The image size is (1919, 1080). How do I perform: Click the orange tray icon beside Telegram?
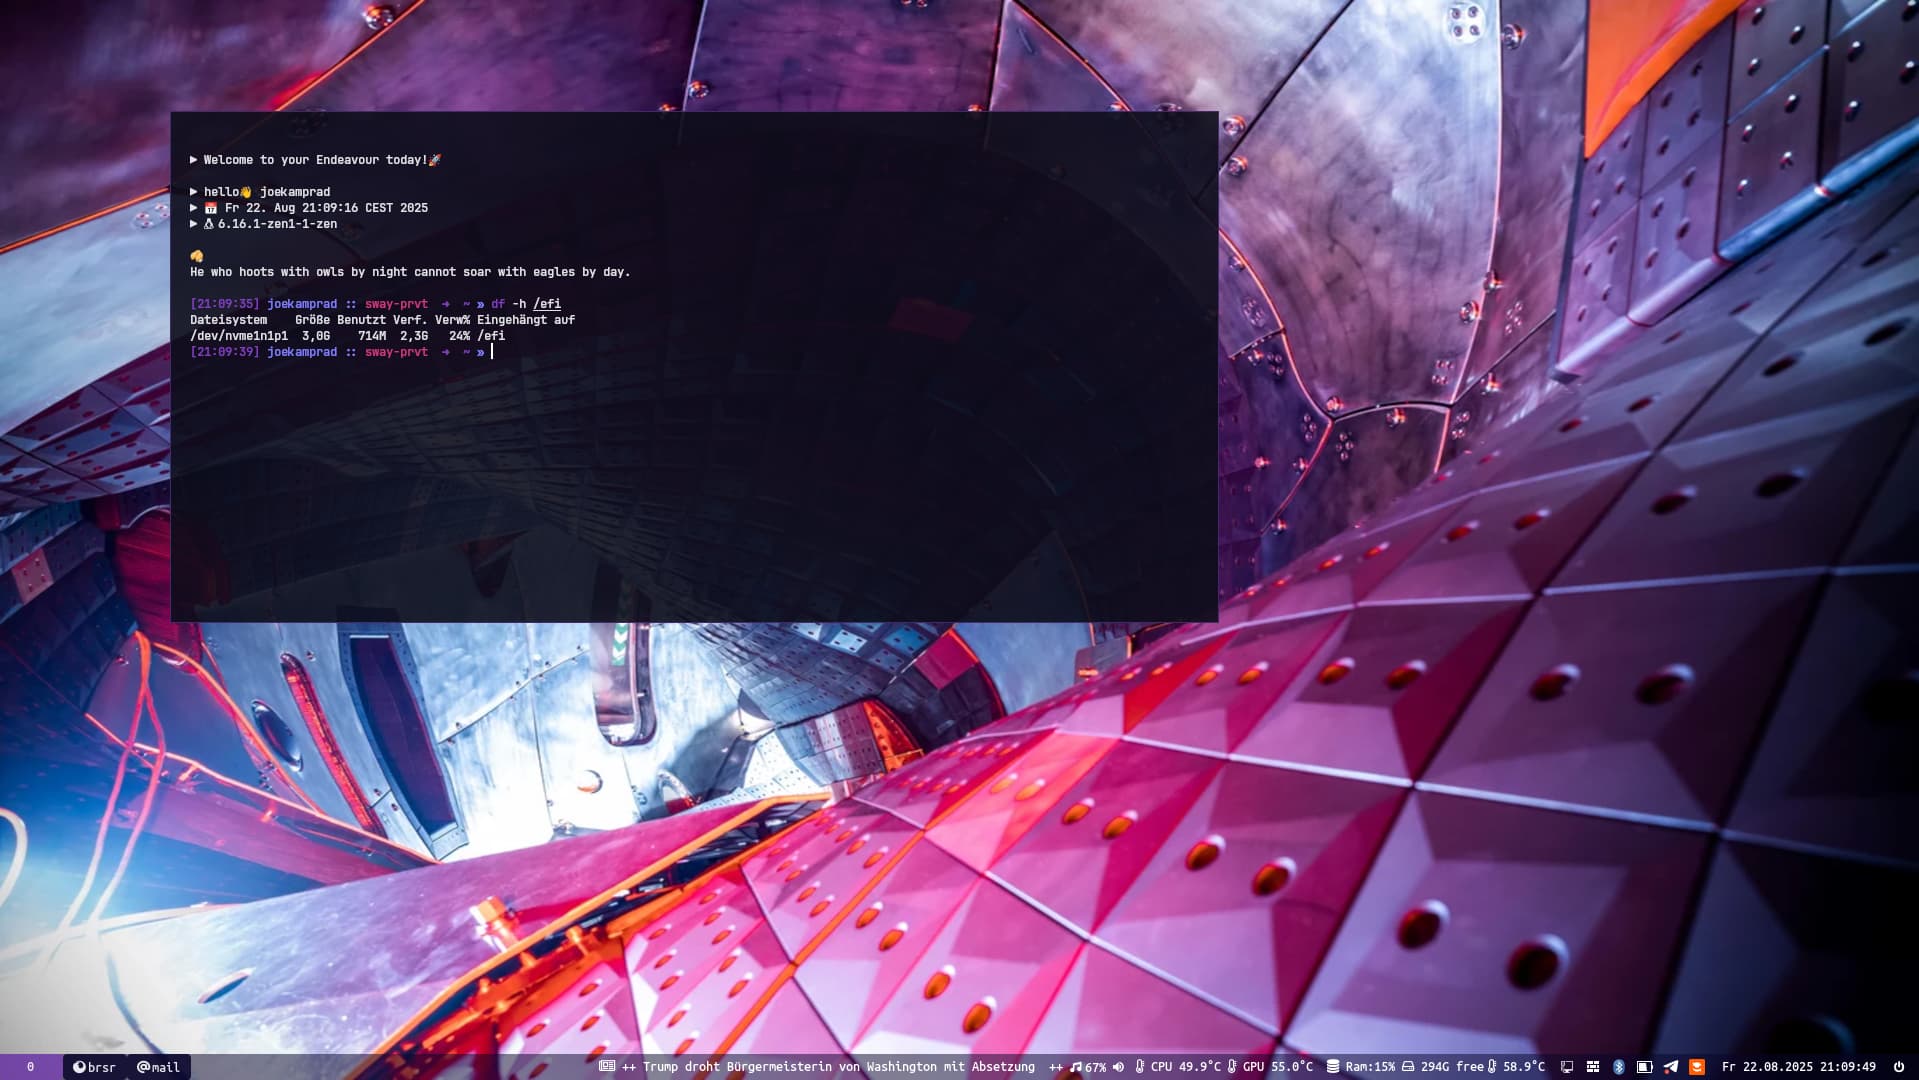[x=1696, y=1067]
